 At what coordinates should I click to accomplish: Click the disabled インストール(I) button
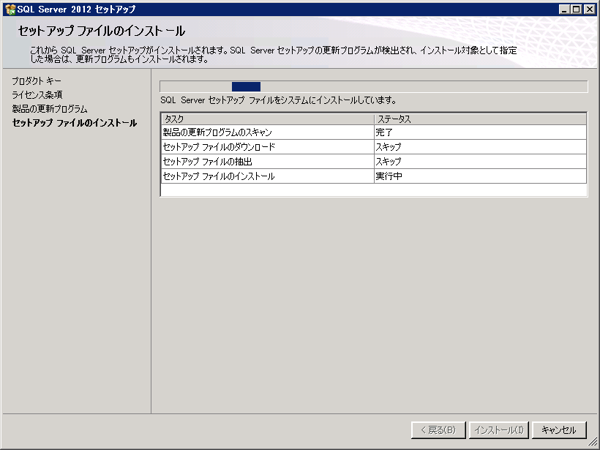[499, 430]
